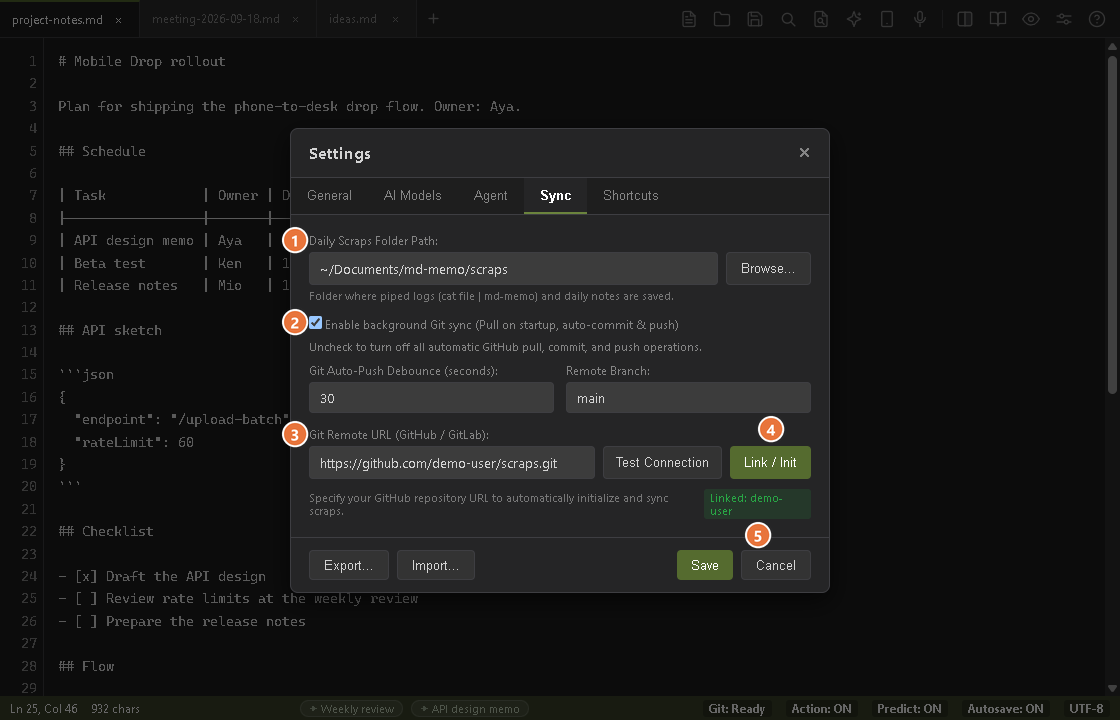Click UTF-8 encoding in status bar

[x=1086, y=709]
